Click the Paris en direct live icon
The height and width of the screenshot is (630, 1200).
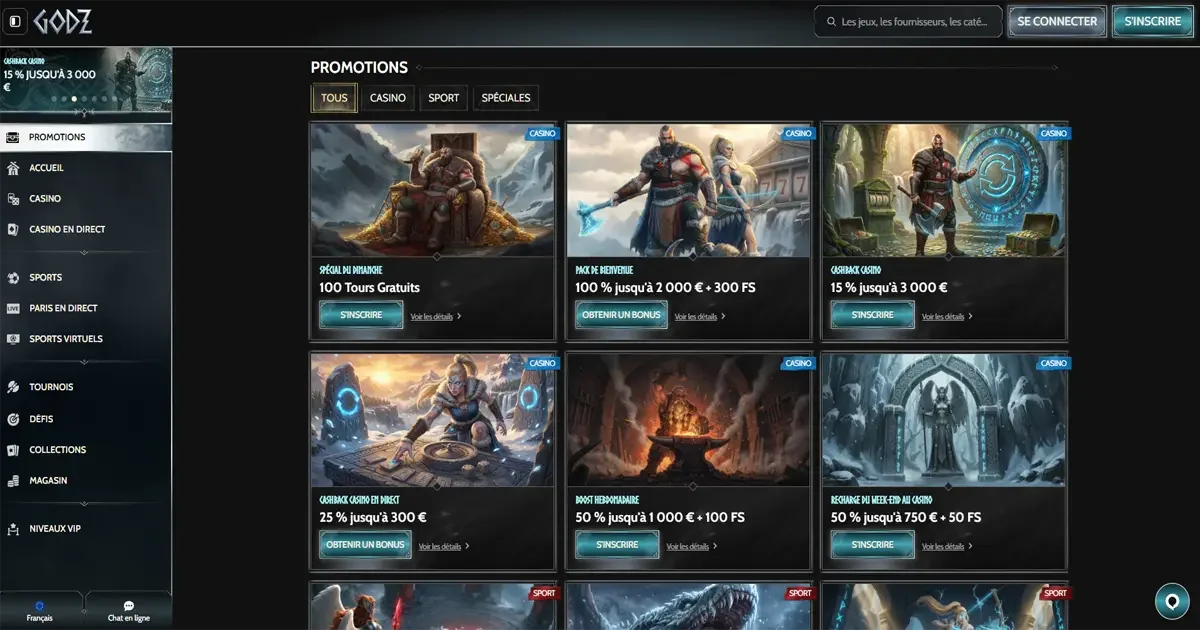click(13, 308)
